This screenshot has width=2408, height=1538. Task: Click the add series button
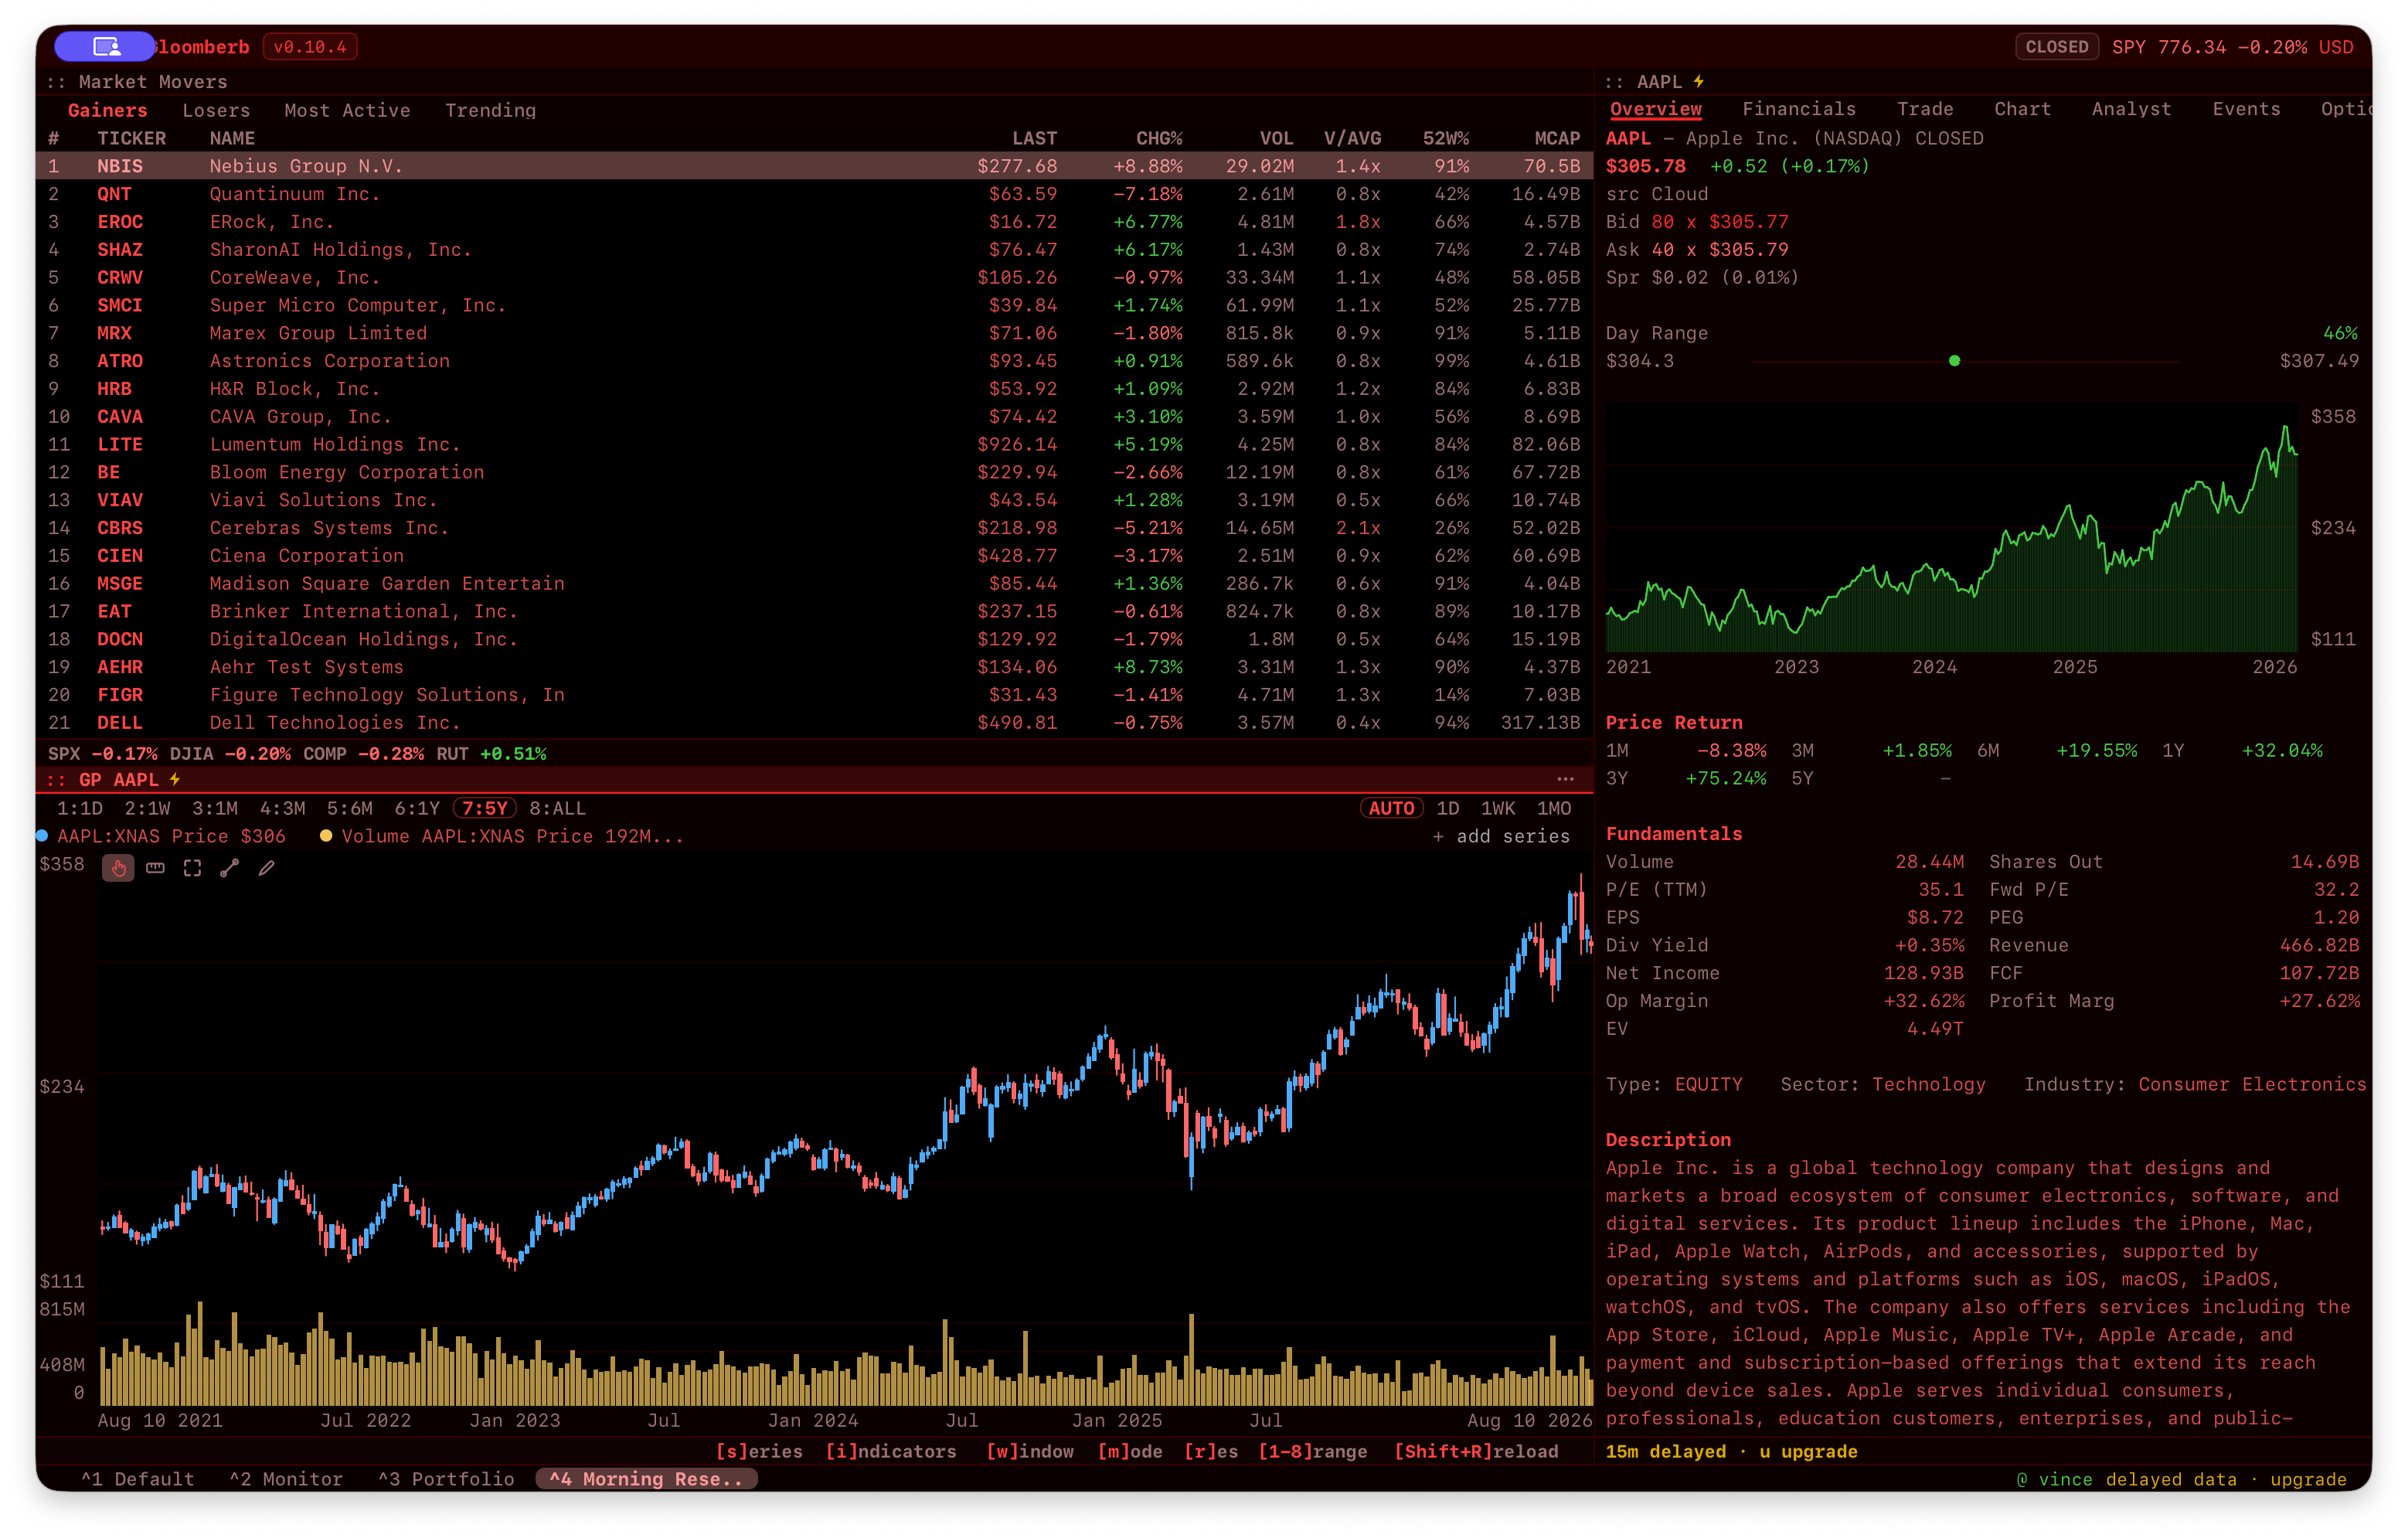click(x=1501, y=836)
